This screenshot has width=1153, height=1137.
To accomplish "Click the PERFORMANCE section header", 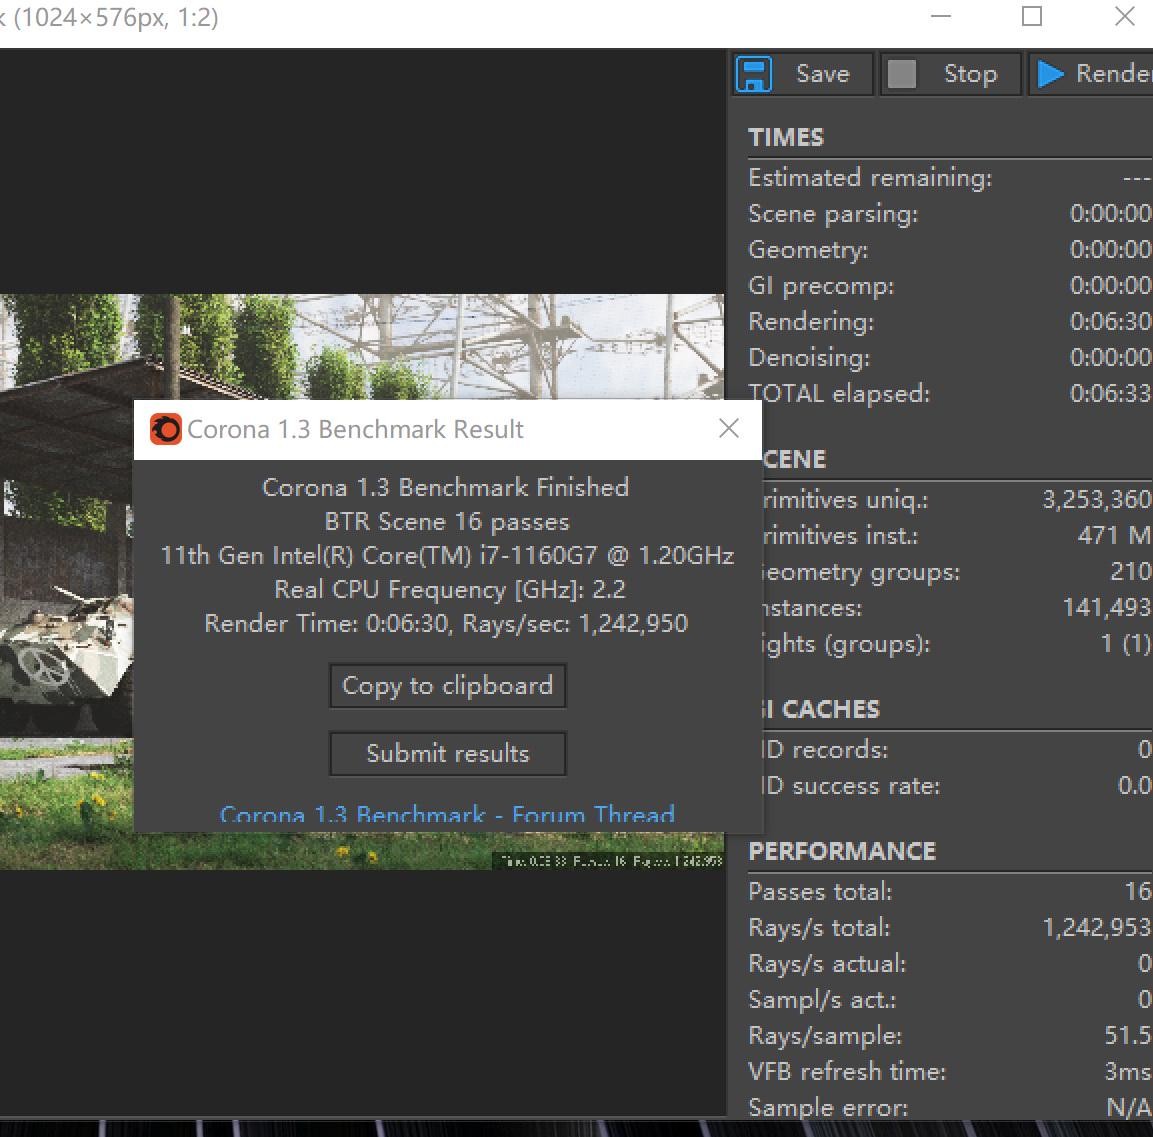I will coord(842,851).
